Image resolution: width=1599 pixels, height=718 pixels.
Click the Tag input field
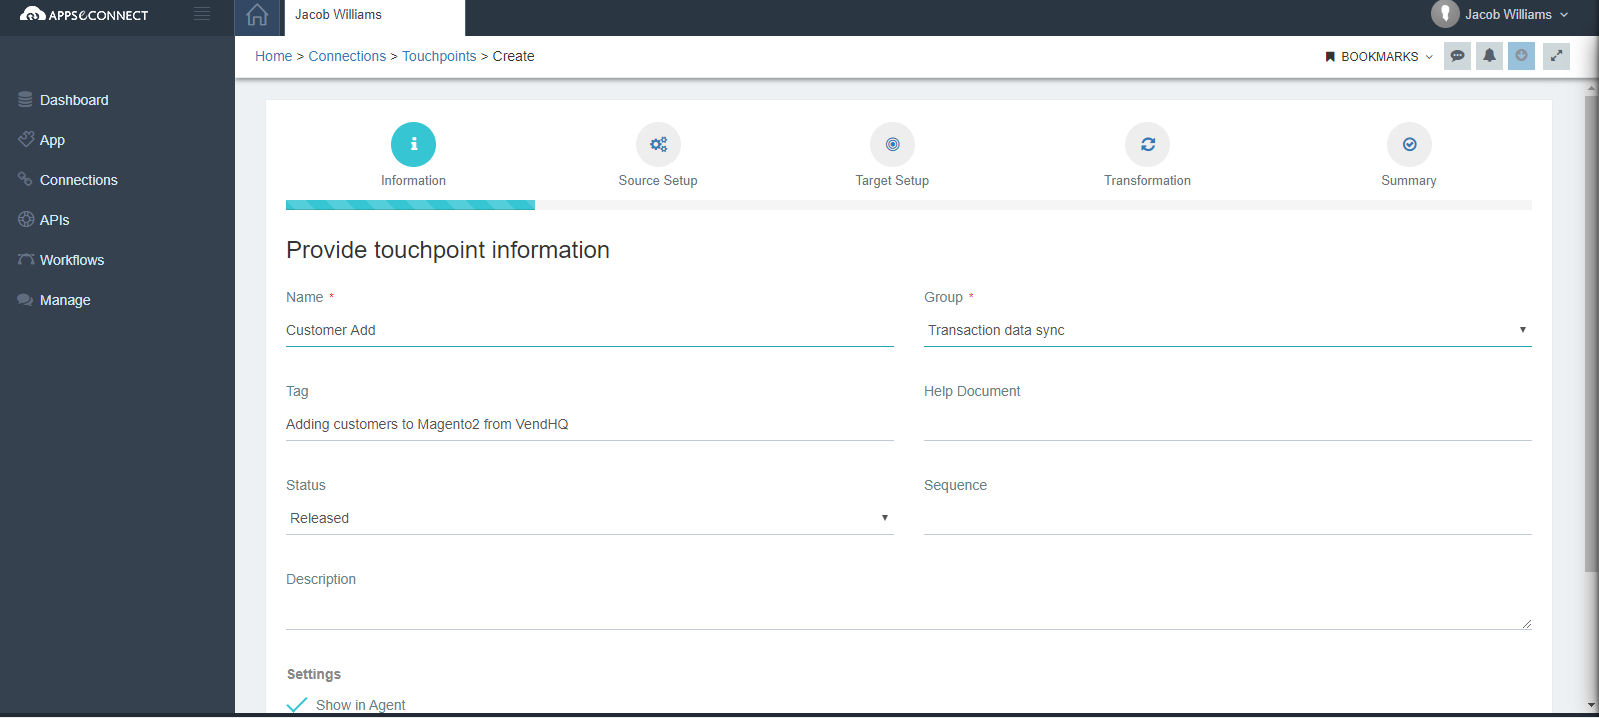589,424
